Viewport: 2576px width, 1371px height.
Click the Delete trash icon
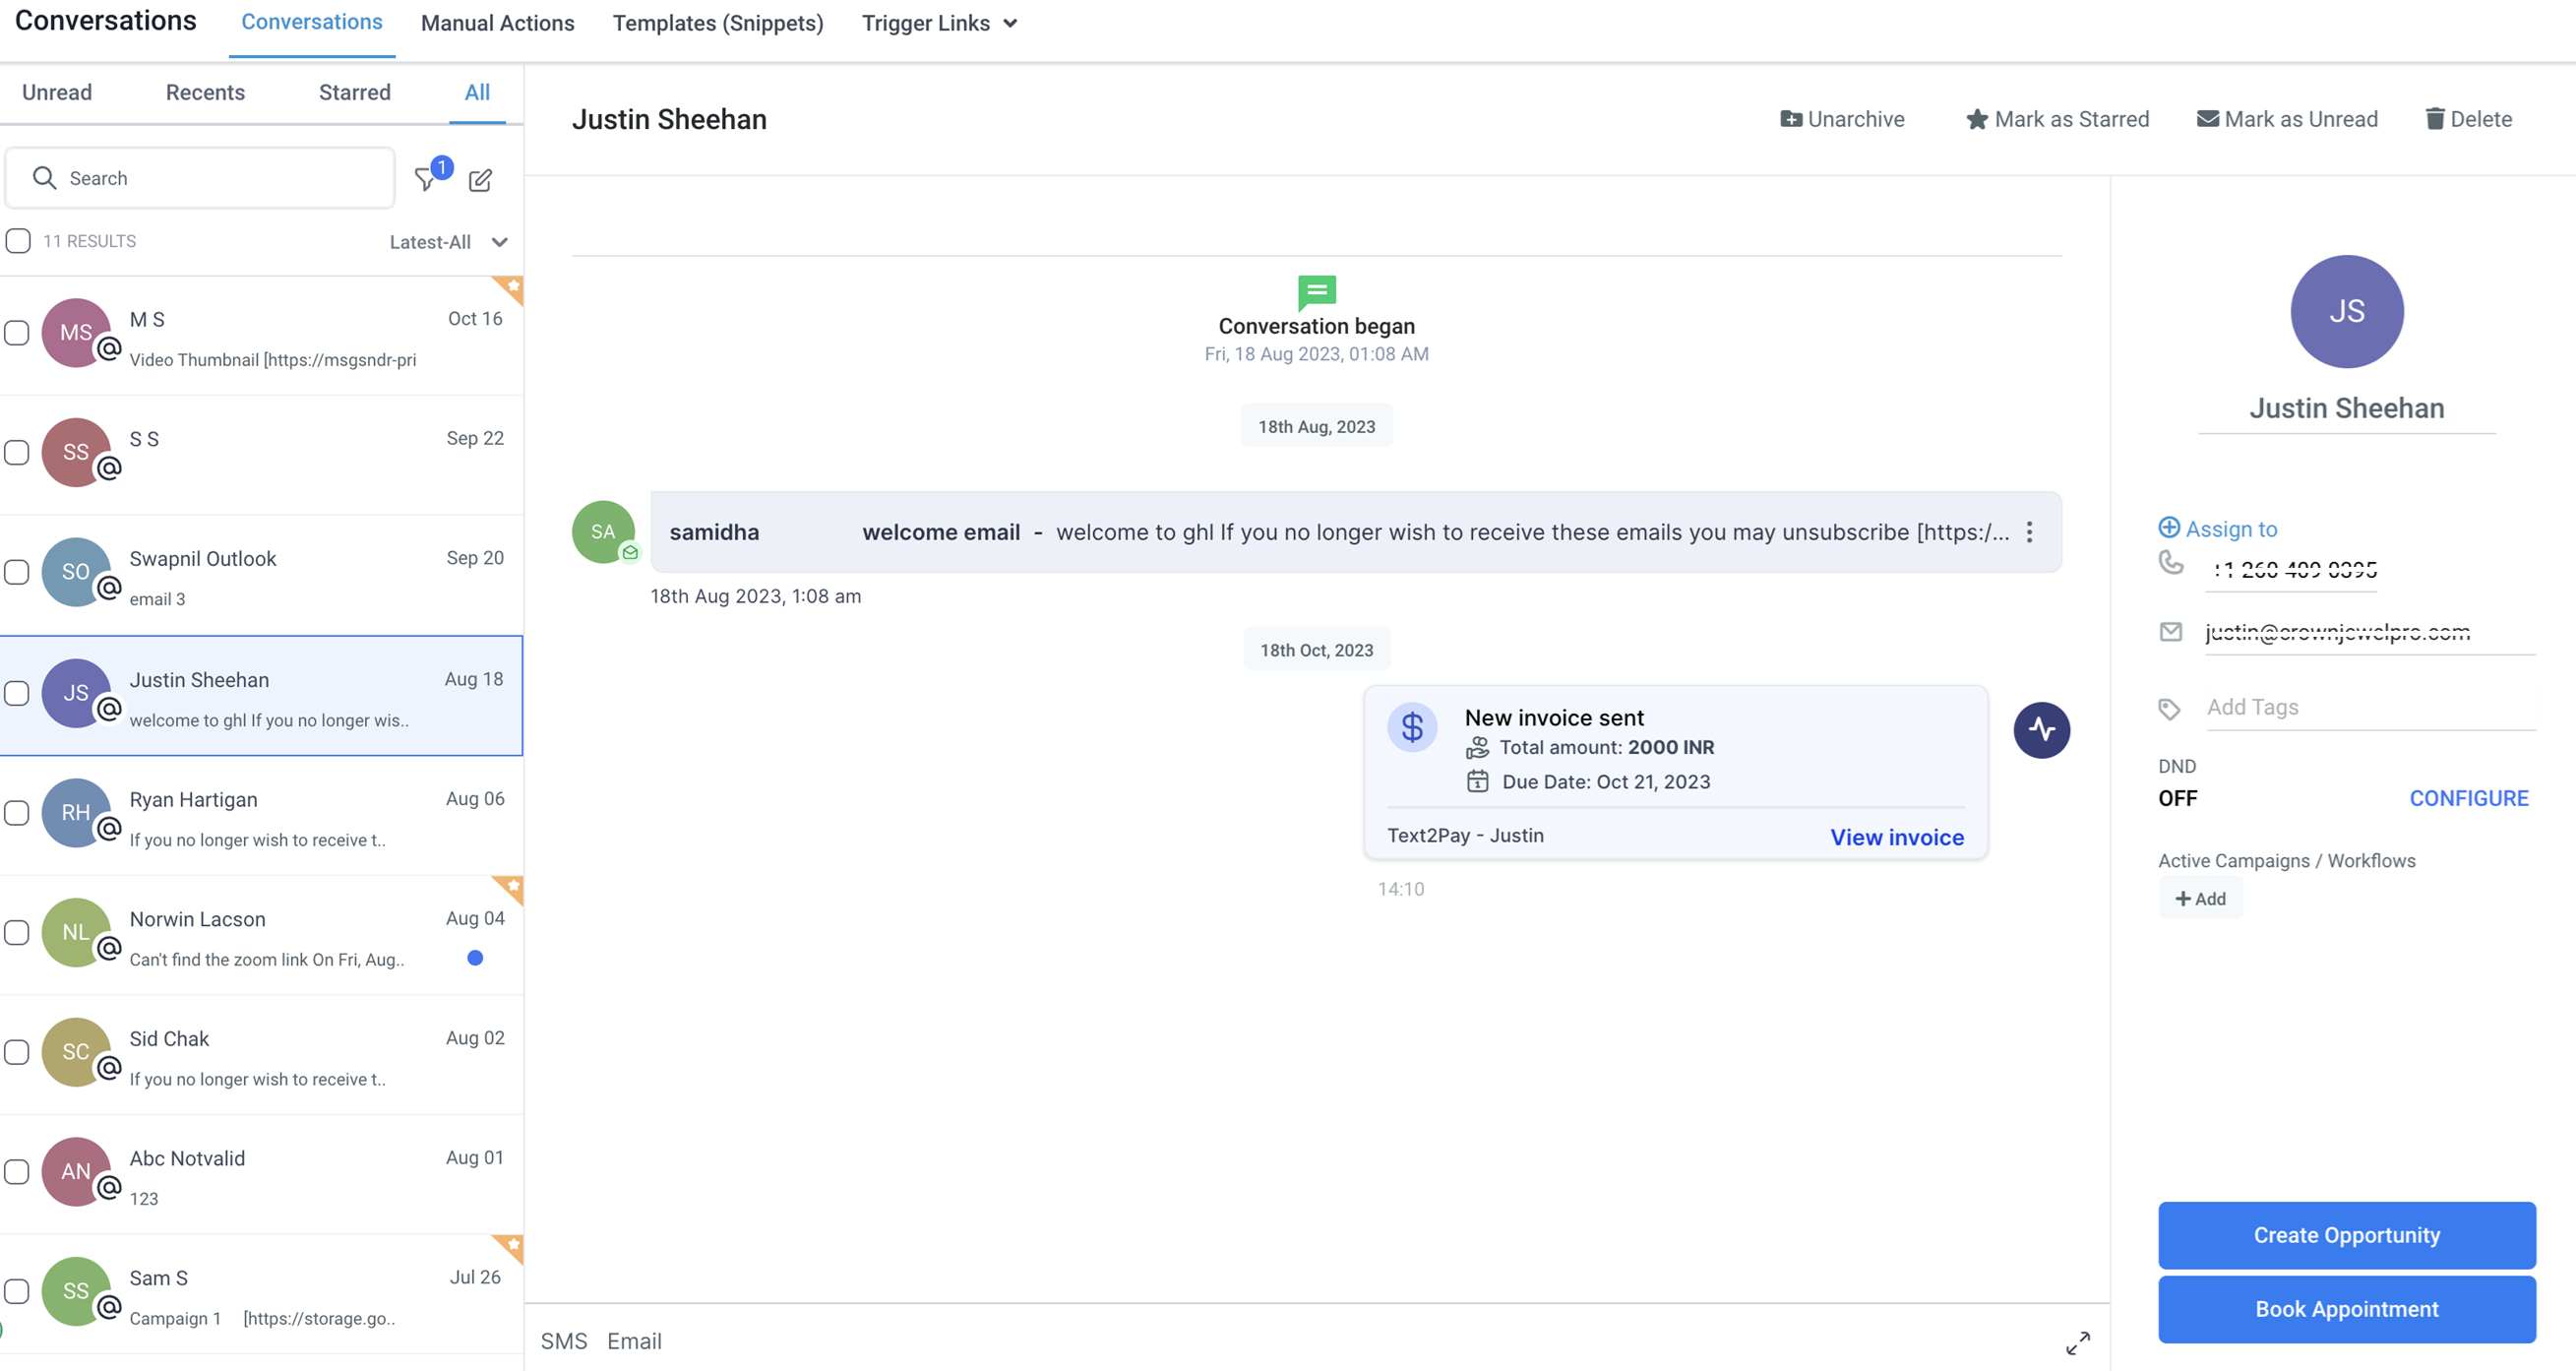tap(2435, 119)
